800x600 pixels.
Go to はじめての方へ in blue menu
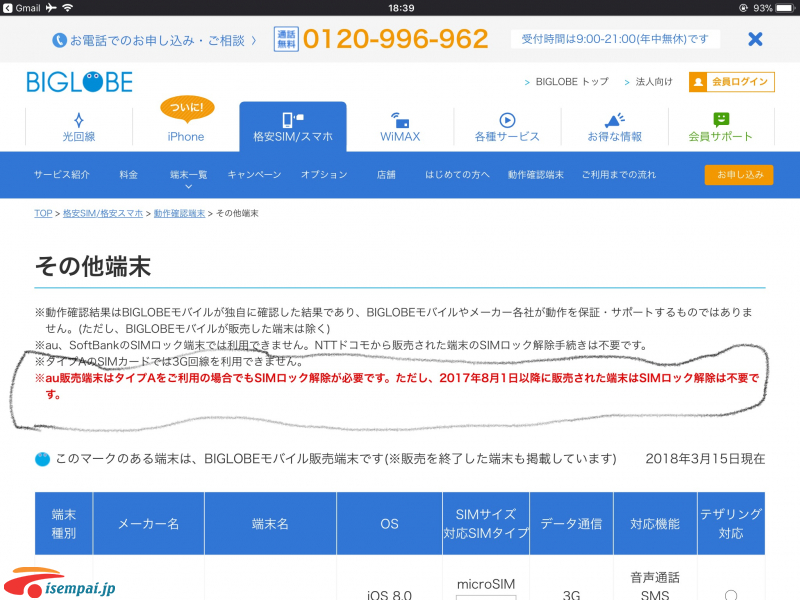457,174
